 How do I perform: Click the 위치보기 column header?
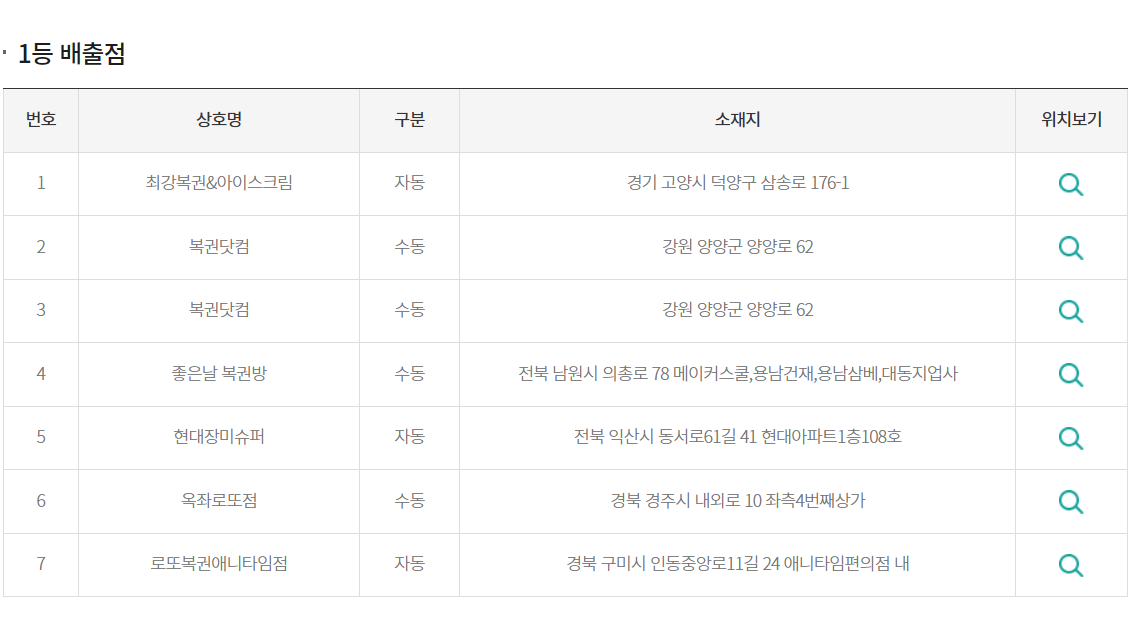pyautogui.click(x=1071, y=120)
